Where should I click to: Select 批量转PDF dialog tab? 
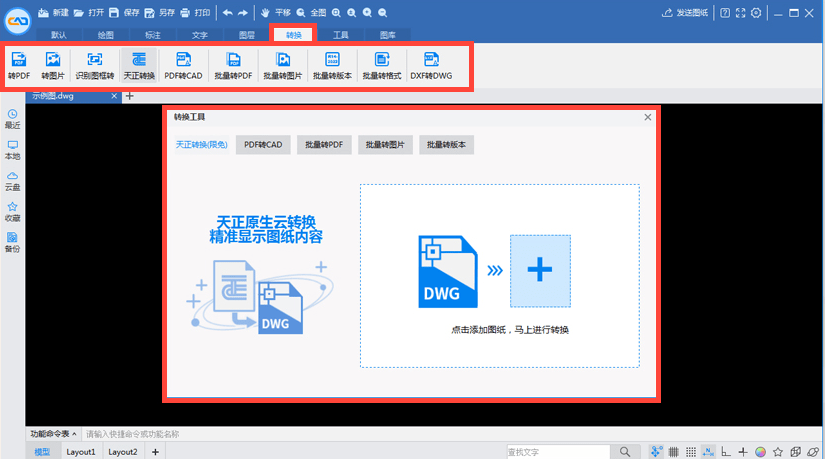324,145
